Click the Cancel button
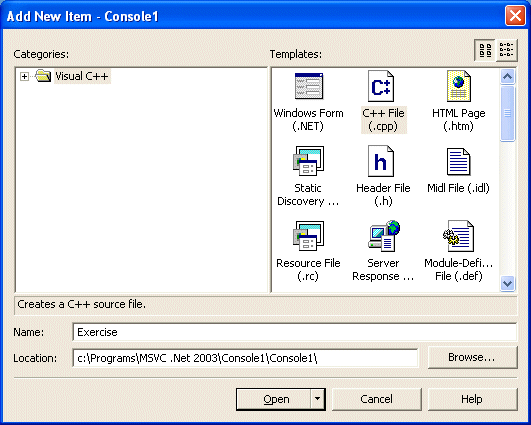531x425 pixels. [x=377, y=399]
